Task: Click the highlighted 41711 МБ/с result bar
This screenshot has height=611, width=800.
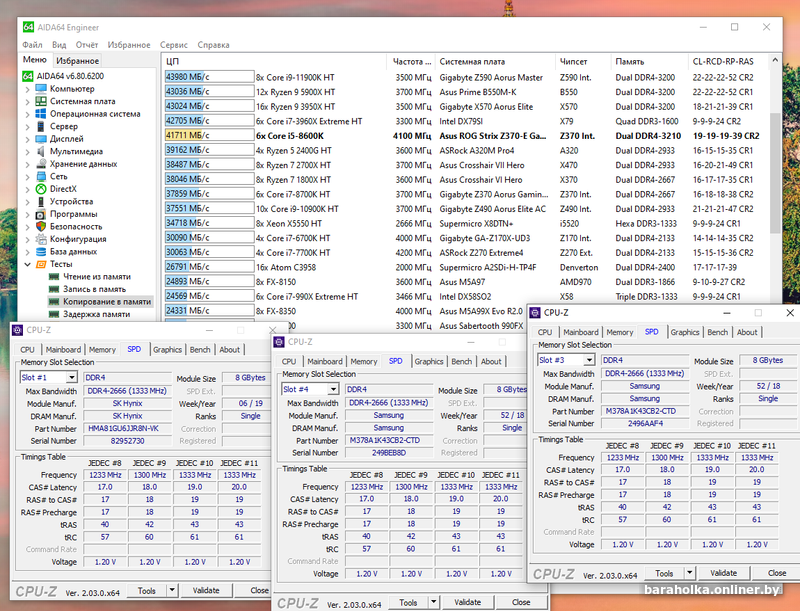Action: (x=207, y=135)
